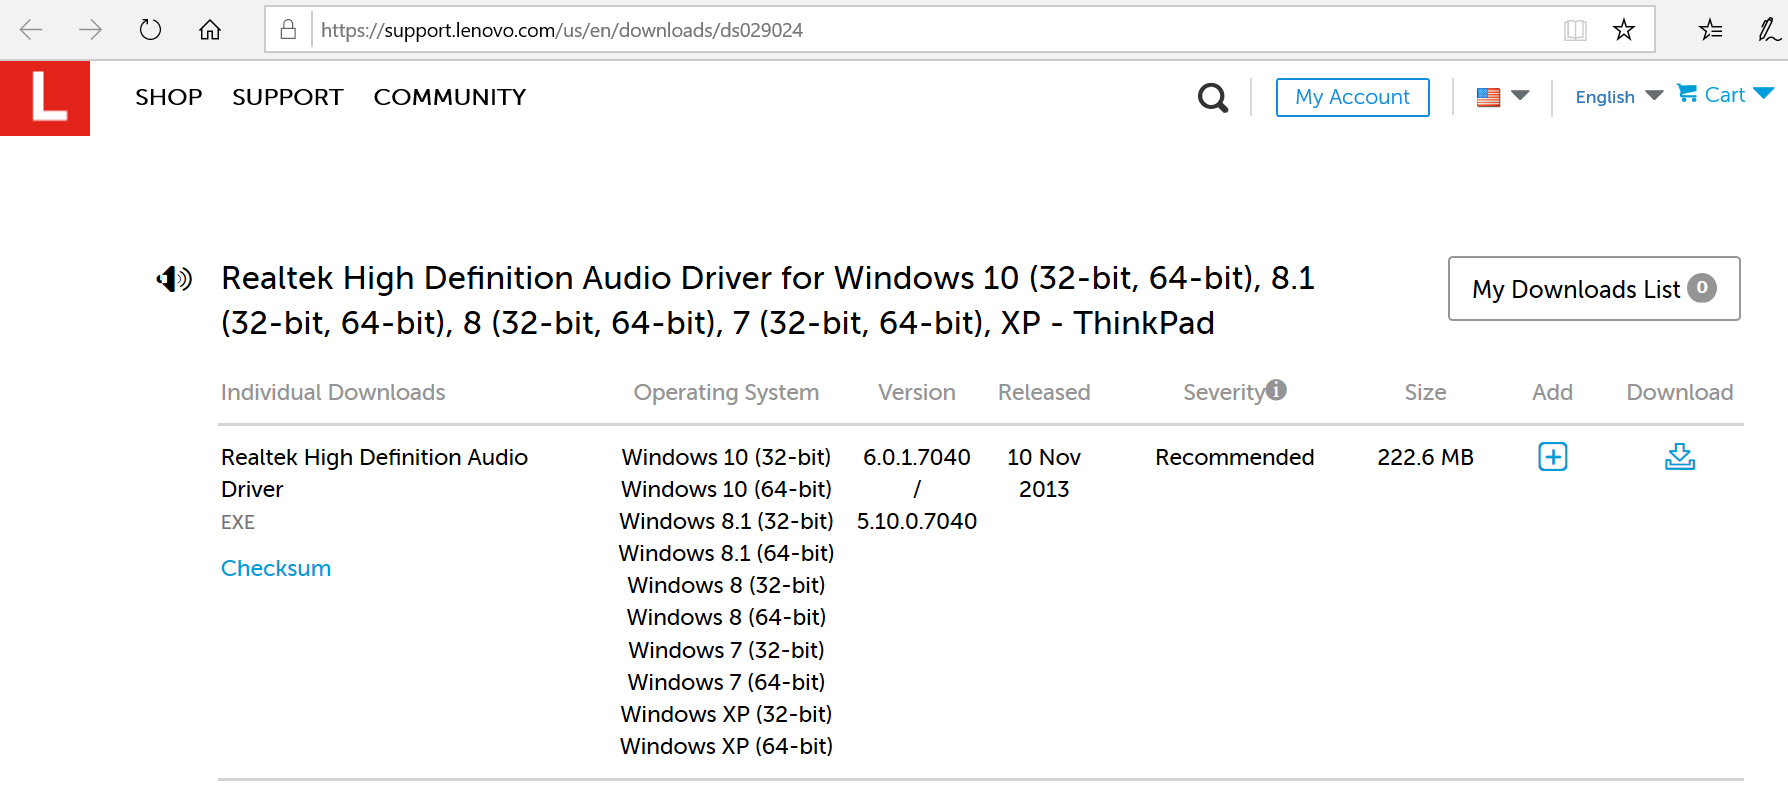Screen dimensions: 1788x790
Task: Open the COMMUNITY menu
Action: click(x=450, y=97)
